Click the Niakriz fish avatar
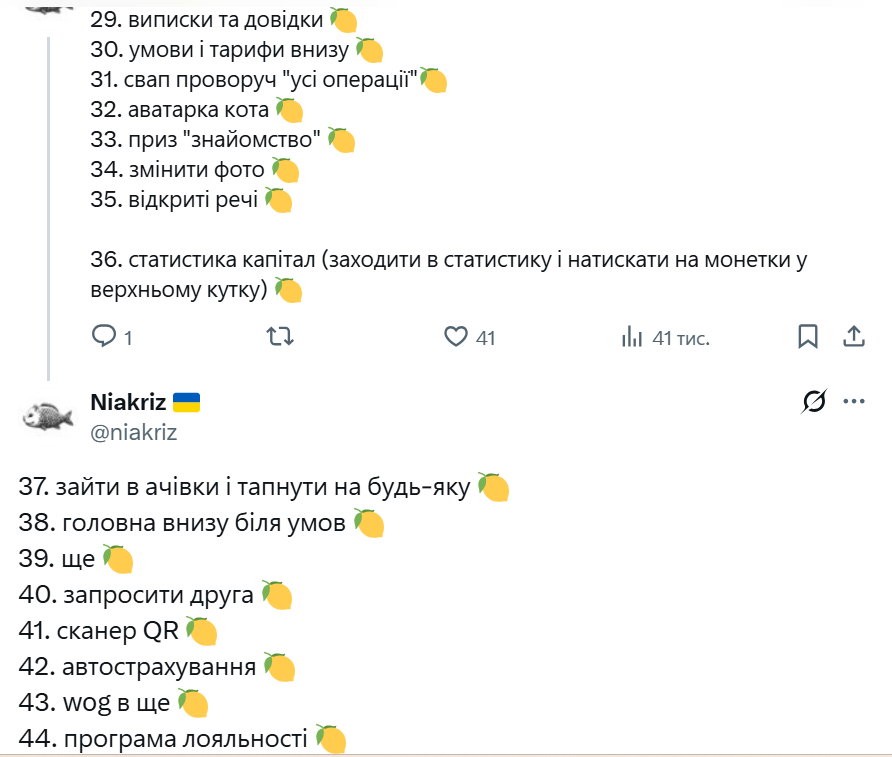 coord(48,416)
